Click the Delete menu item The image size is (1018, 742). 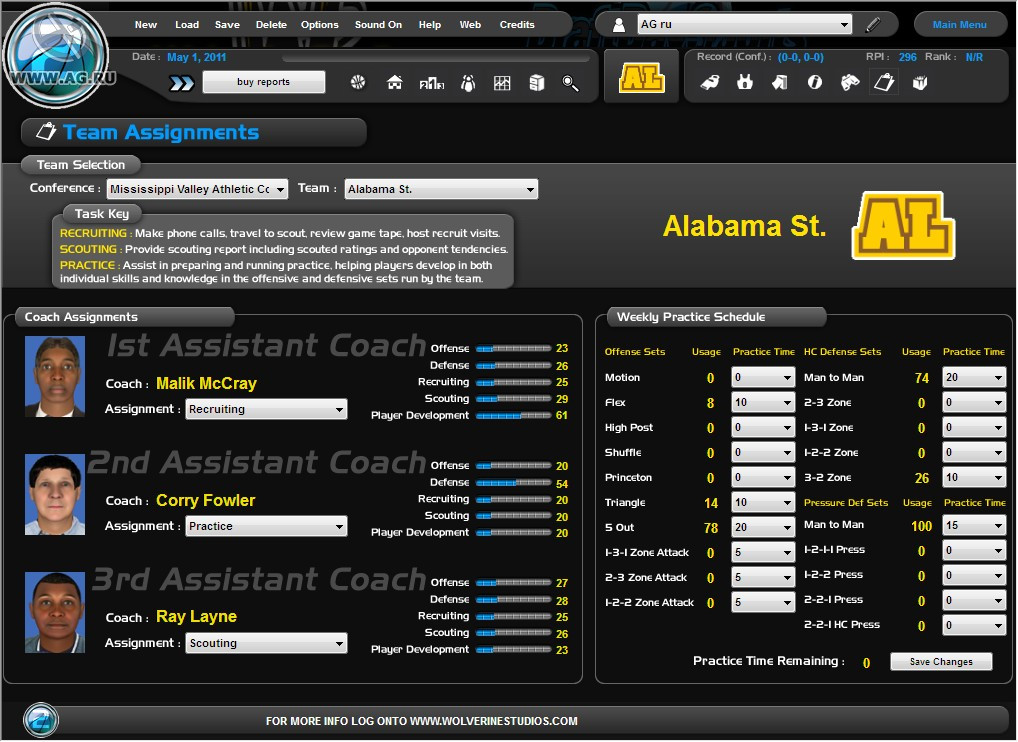click(271, 25)
